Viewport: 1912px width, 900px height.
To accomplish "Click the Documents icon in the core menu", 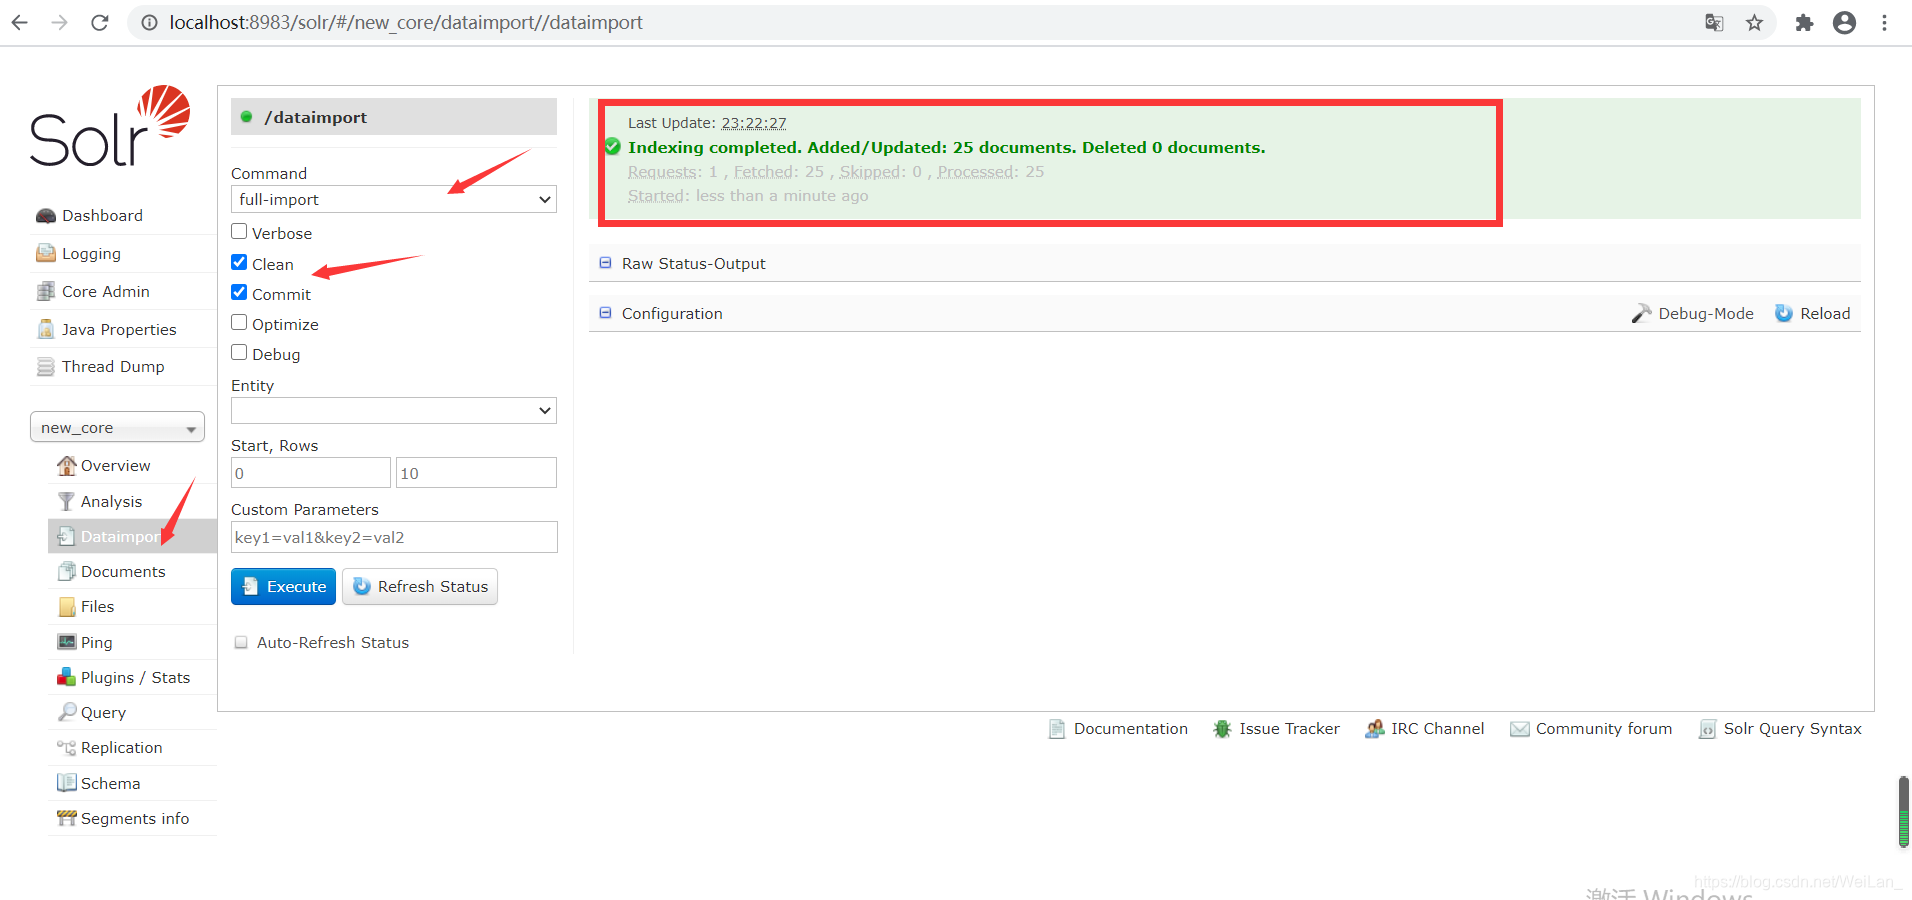I will (x=66, y=571).
